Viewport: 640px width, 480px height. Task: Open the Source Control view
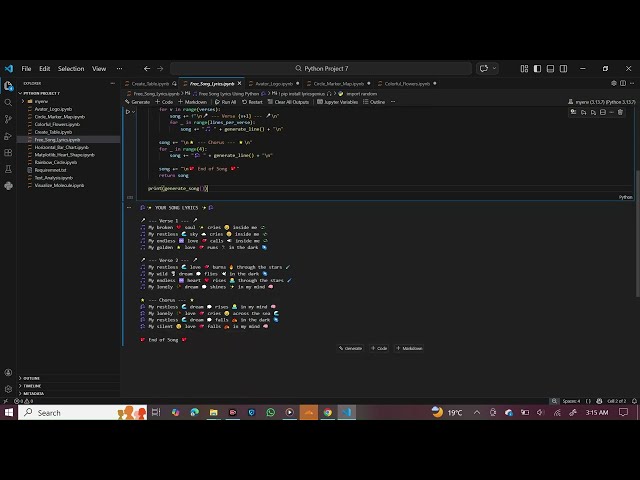8,119
